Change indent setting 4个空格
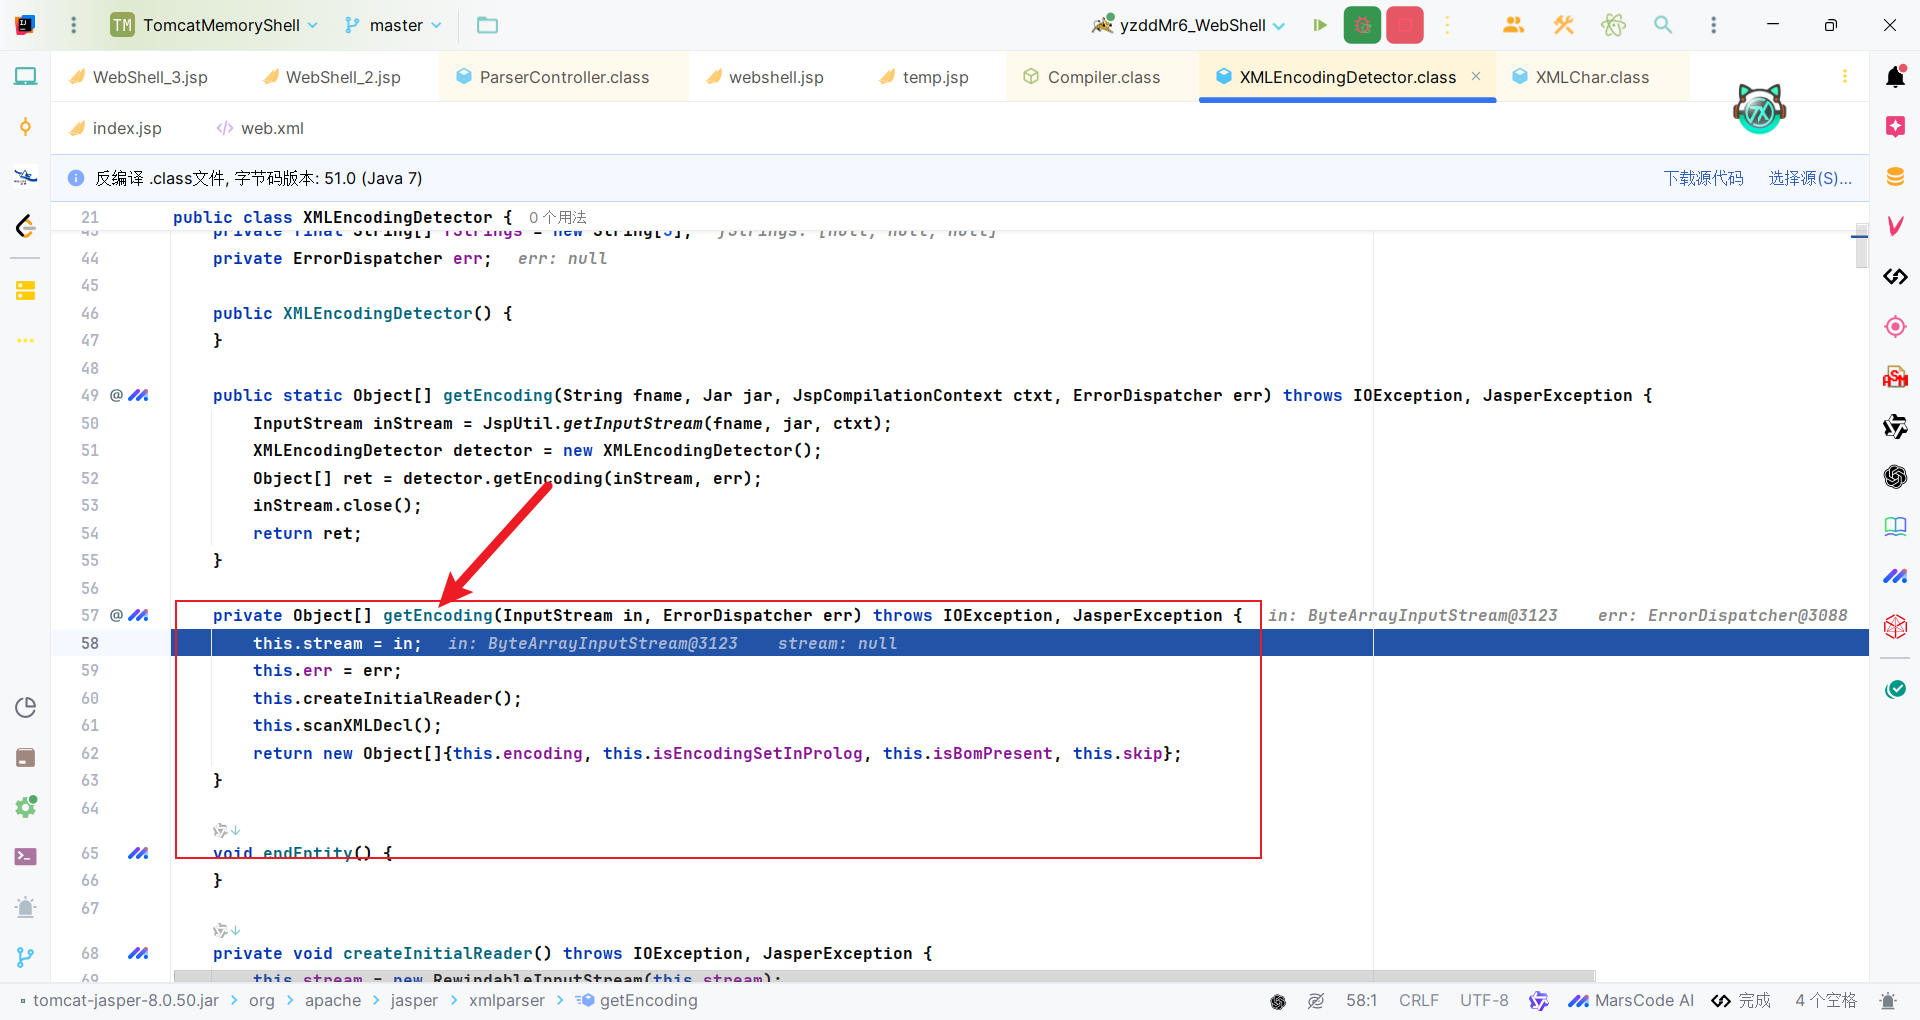This screenshot has height=1020, width=1920. pyautogui.click(x=1826, y=1000)
